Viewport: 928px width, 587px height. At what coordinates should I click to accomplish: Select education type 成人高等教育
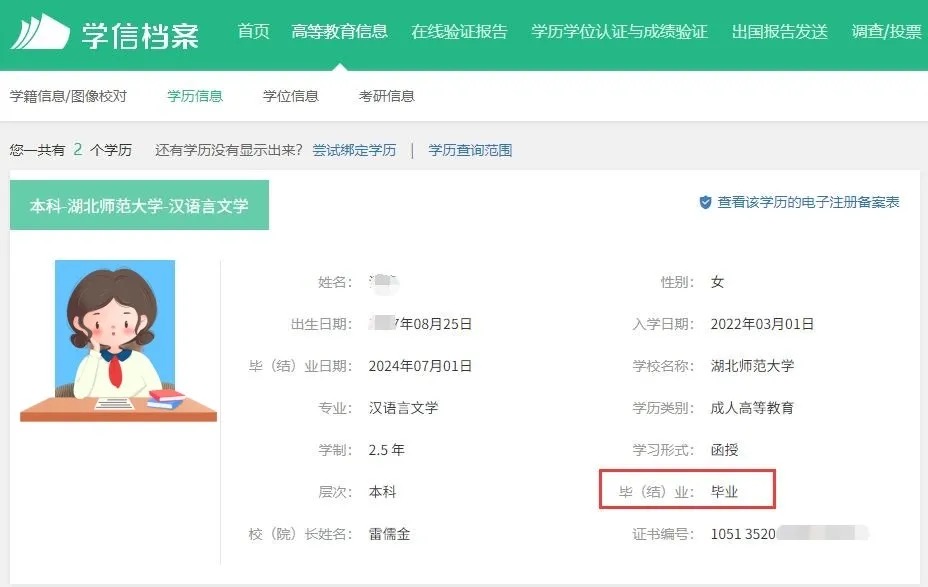752,408
